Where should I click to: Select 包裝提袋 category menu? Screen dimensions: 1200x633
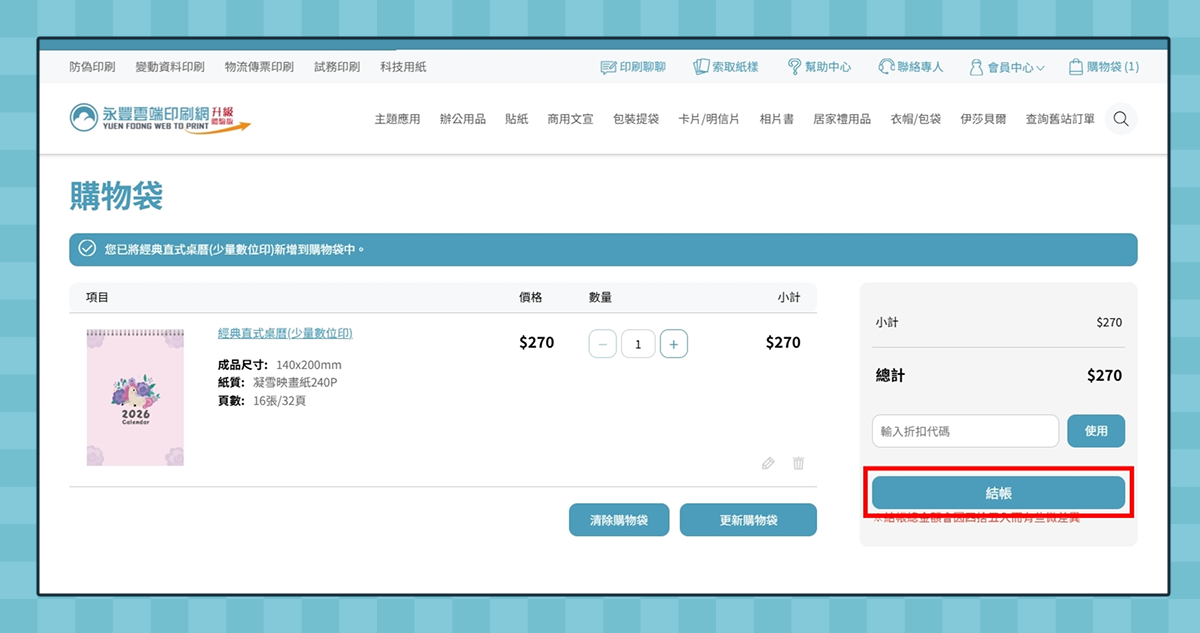636,119
